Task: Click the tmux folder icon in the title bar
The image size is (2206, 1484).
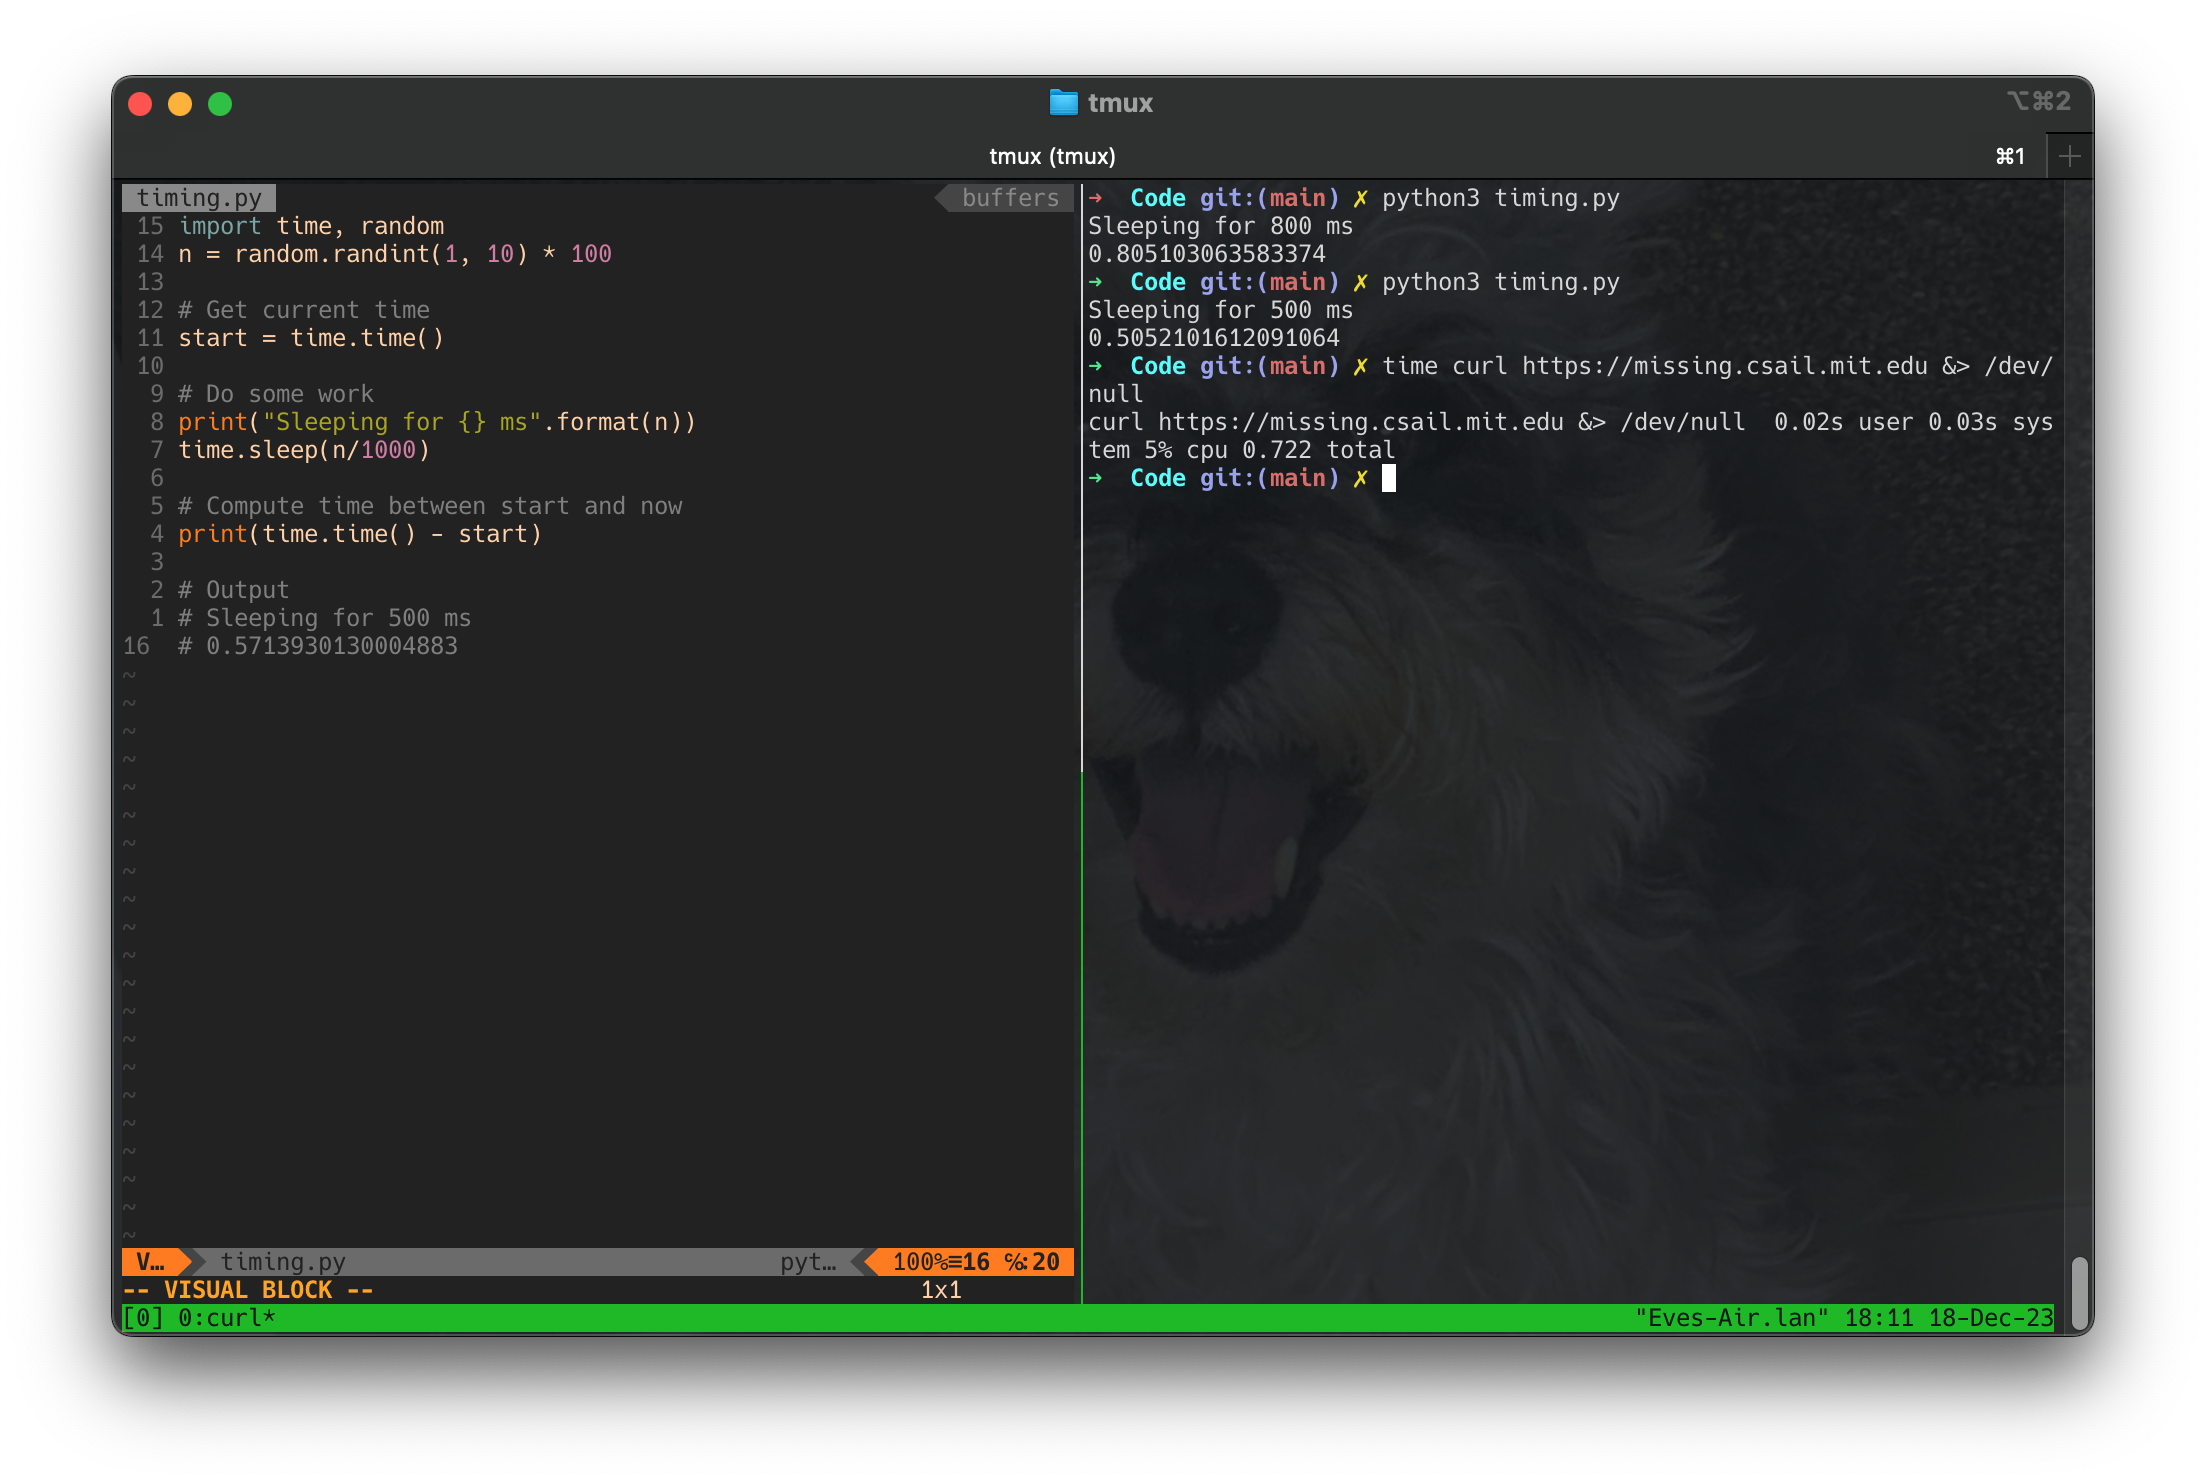Action: pyautogui.click(x=1064, y=102)
